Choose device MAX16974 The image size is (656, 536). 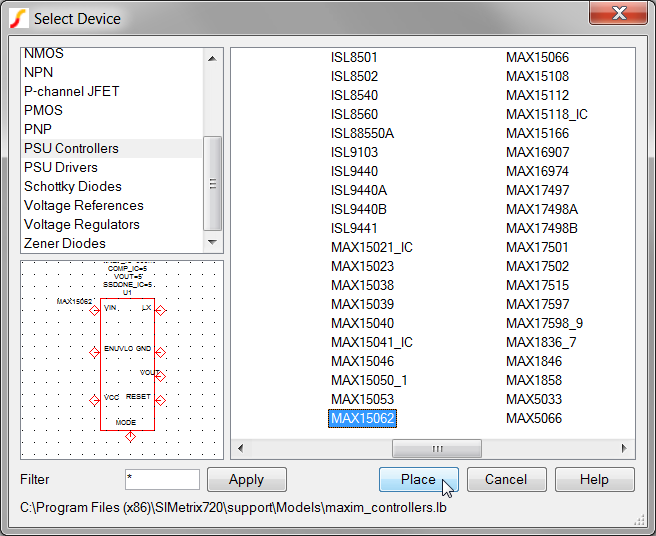pyautogui.click(x=538, y=172)
